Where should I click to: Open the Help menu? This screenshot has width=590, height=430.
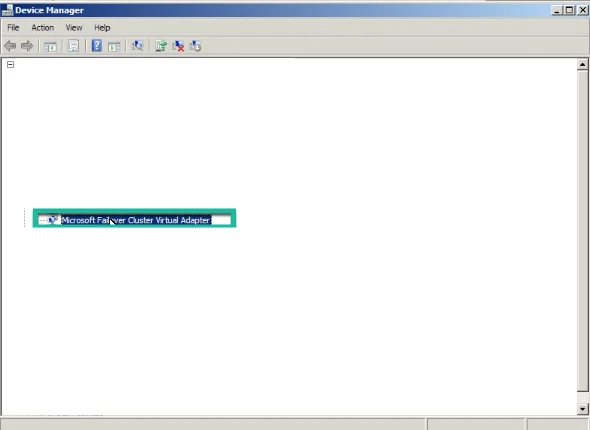[x=102, y=28]
